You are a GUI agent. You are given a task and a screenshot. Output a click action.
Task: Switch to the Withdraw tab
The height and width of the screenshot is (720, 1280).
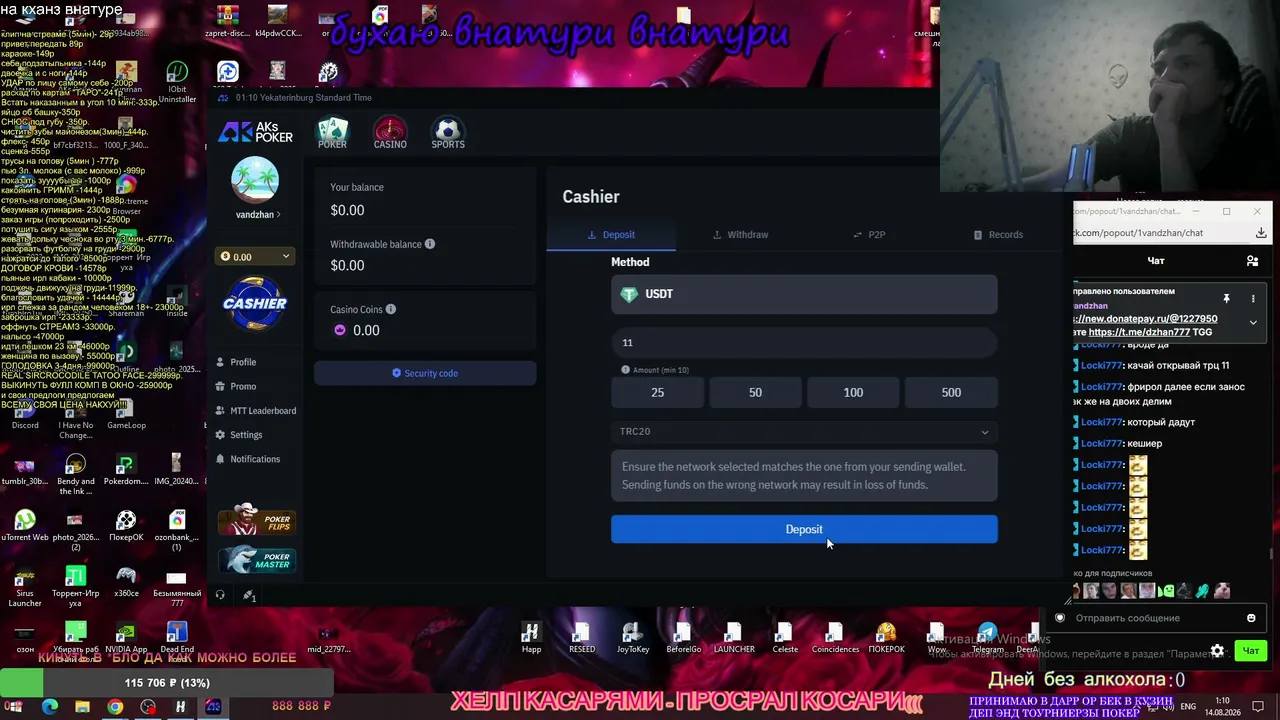click(740, 235)
